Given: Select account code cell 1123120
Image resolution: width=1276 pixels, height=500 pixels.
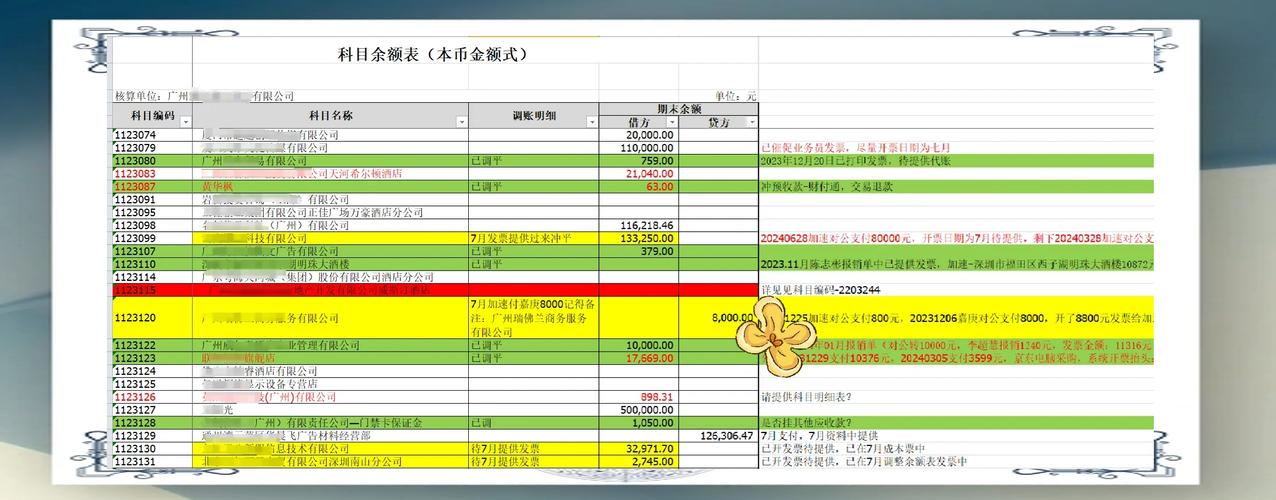Looking at the screenshot, I should (x=152, y=318).
